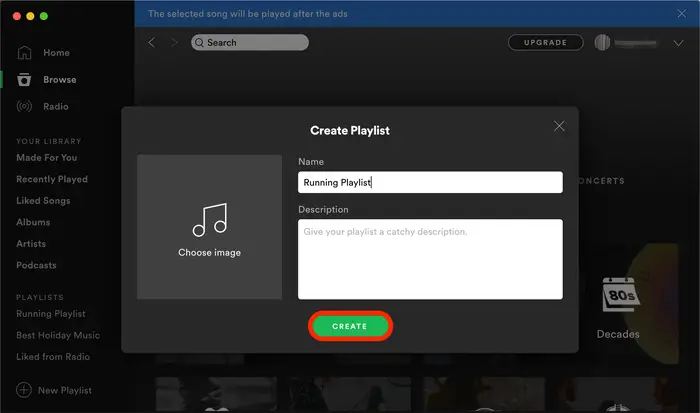Click the search magnifier icon

[x=200, y=42]
